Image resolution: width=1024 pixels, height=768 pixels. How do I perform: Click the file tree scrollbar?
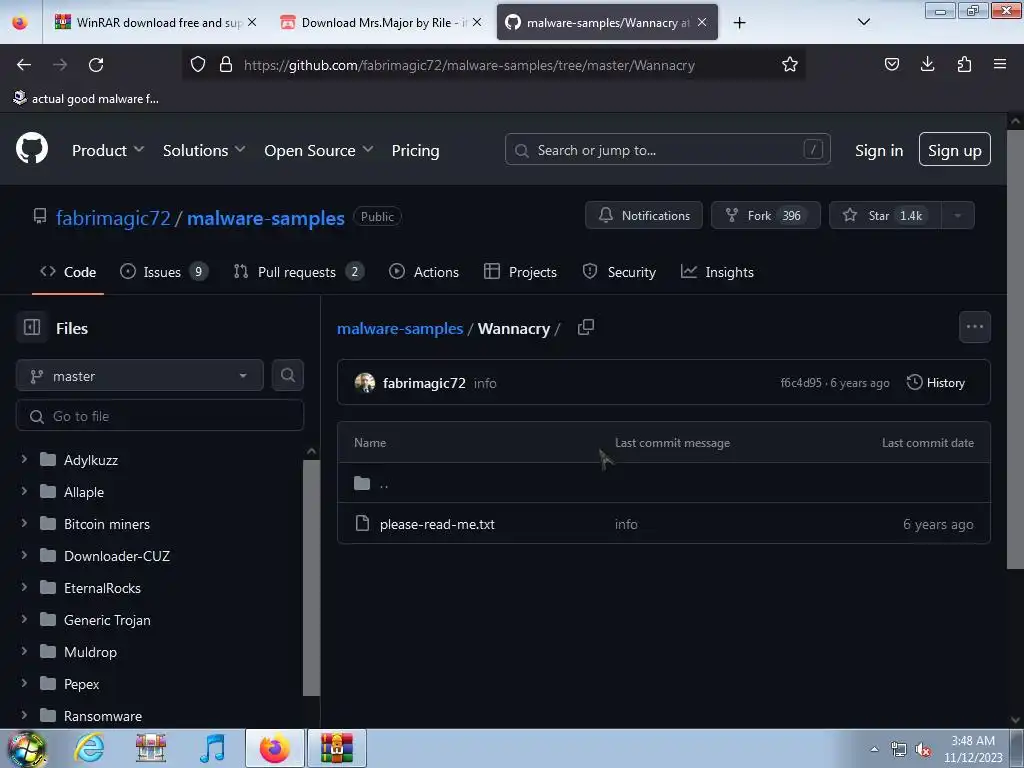click(312, 577)
